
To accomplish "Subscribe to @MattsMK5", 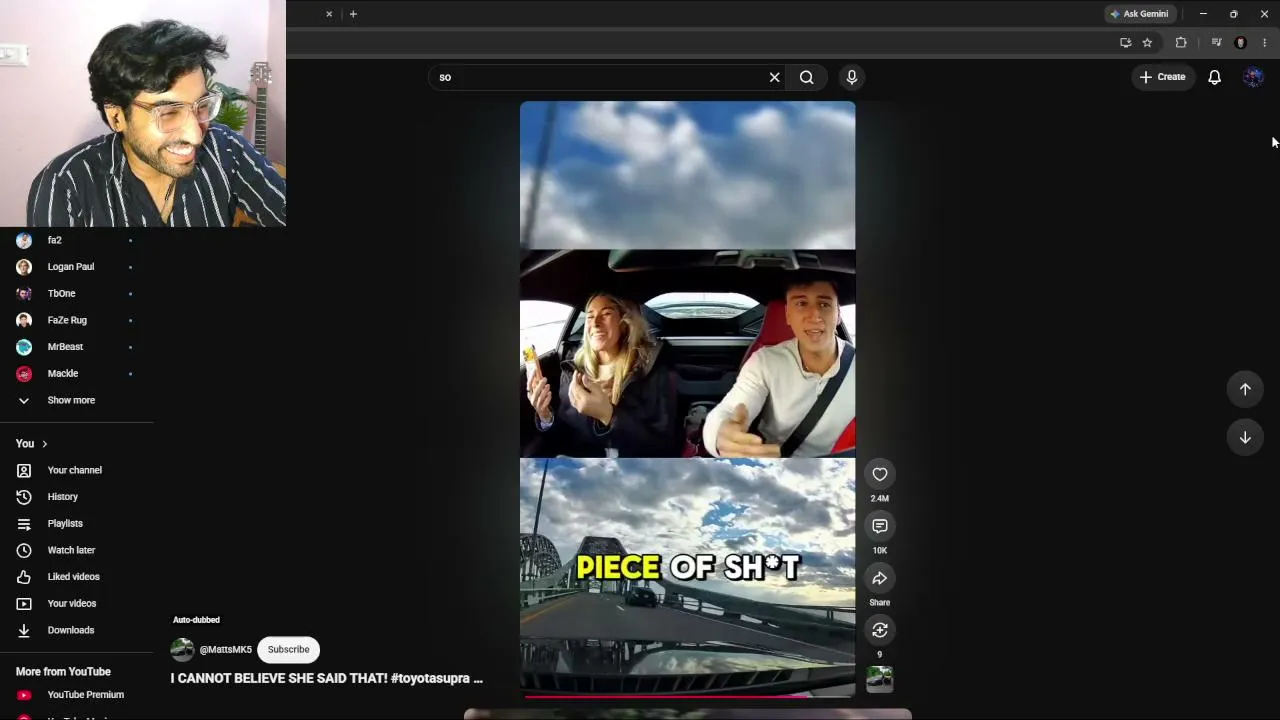I will pyautogui.click(x=288, y=649).
